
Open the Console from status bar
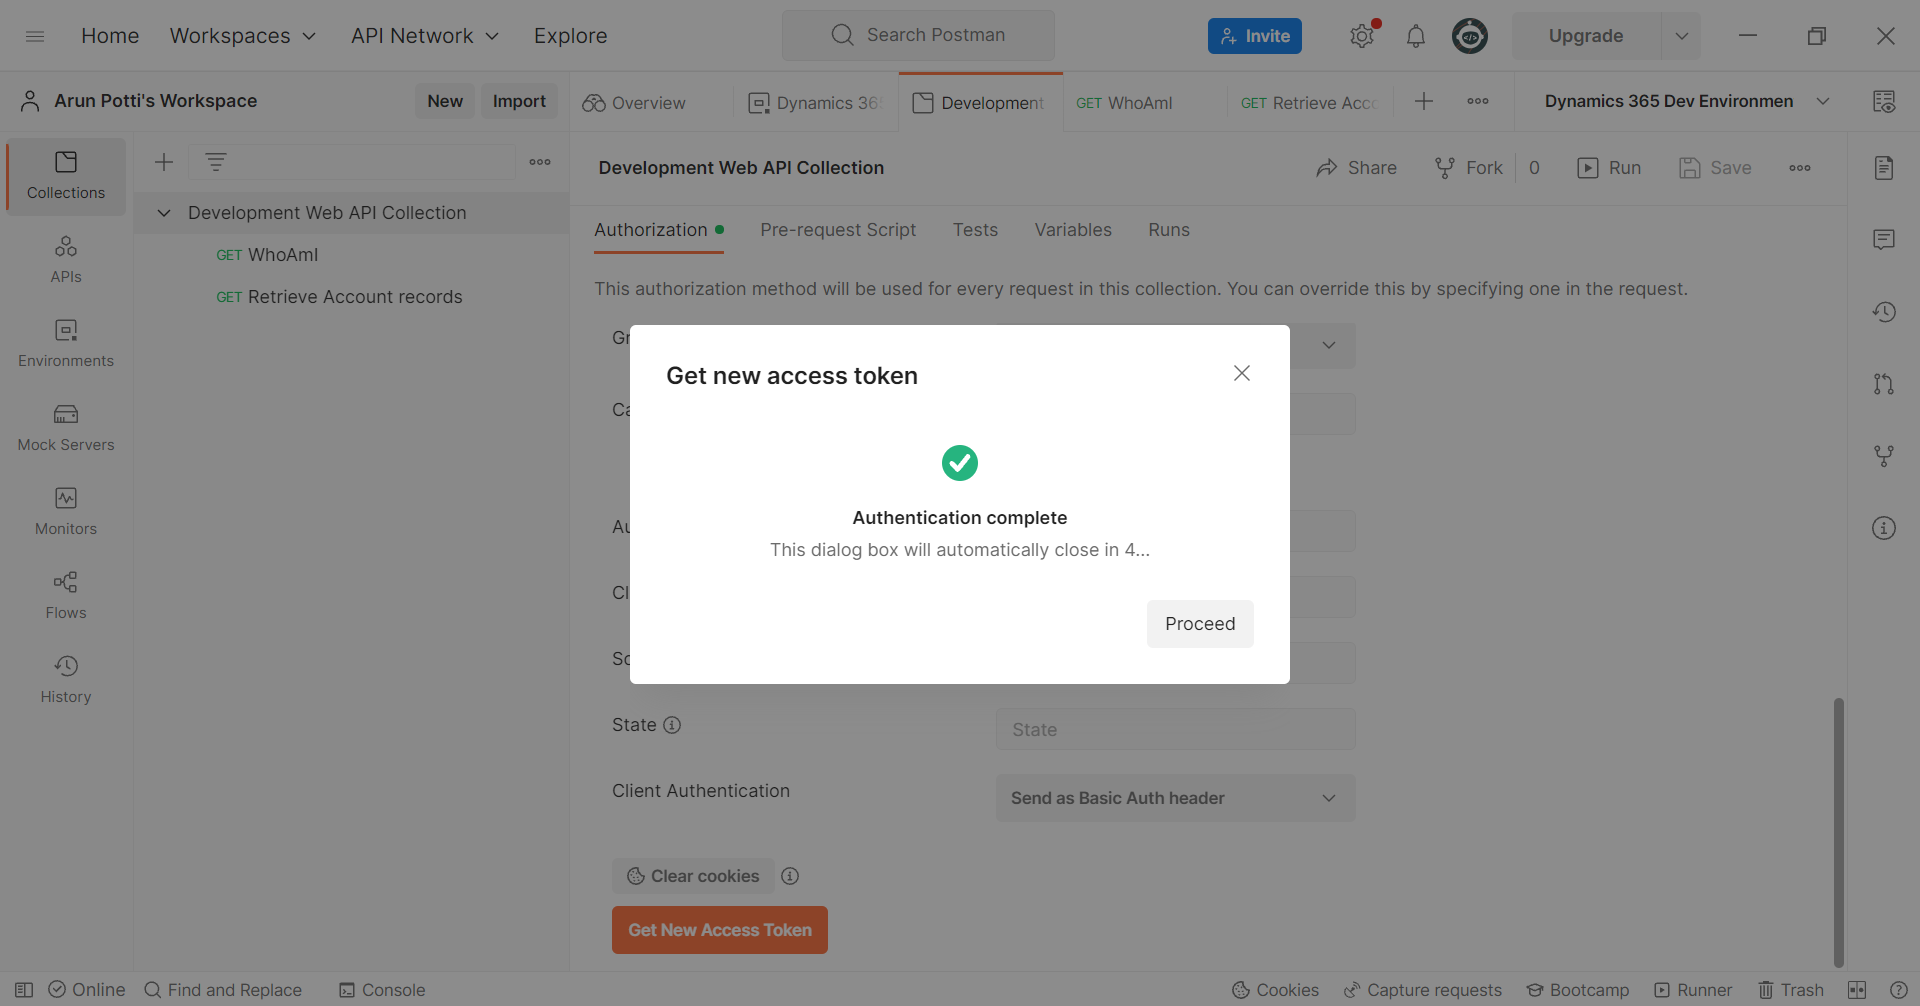coord(381,990)
